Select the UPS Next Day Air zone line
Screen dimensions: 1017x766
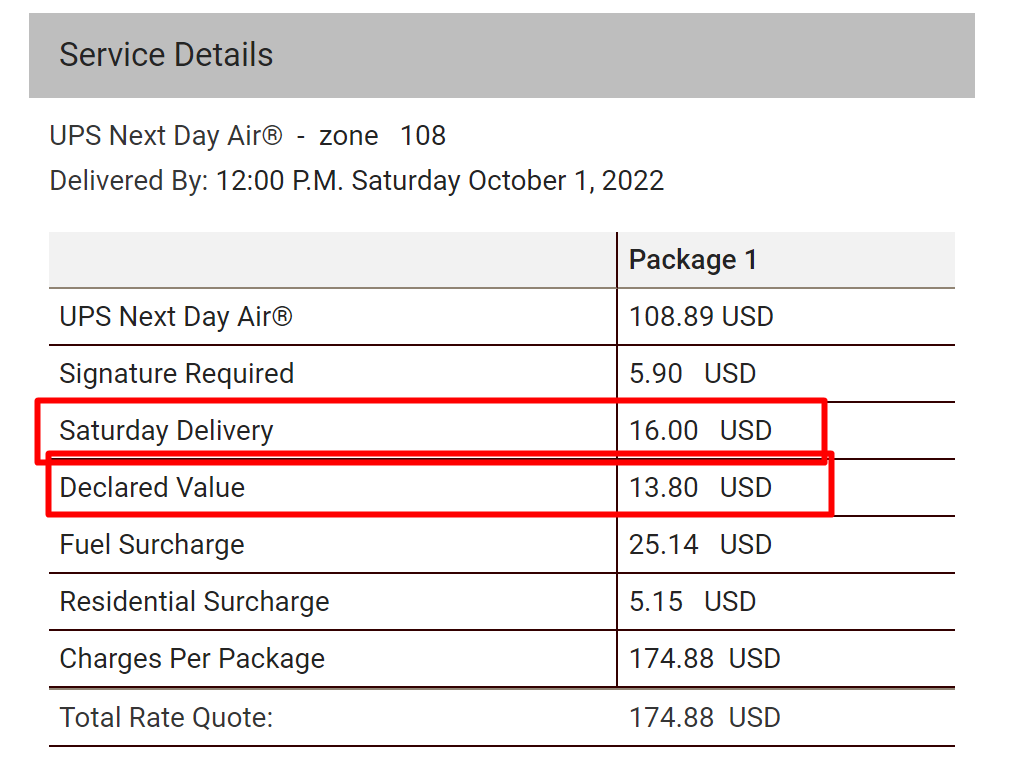[x=248, y=136]
